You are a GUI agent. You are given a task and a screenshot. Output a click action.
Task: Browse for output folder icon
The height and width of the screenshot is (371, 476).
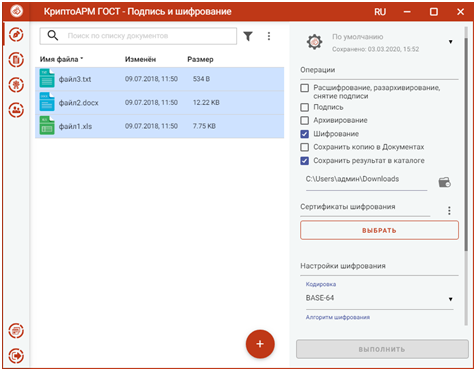pyautogui.click(x=444, y=182)
